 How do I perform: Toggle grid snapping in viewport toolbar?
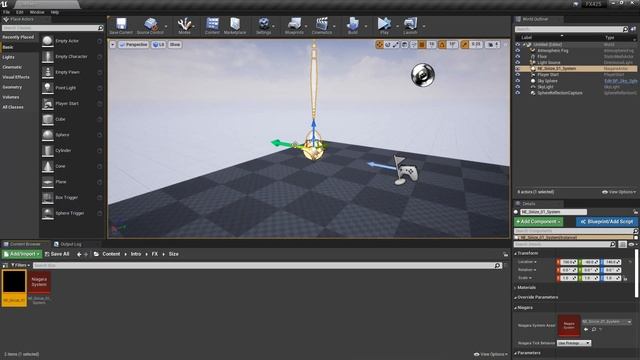point(422,44)
